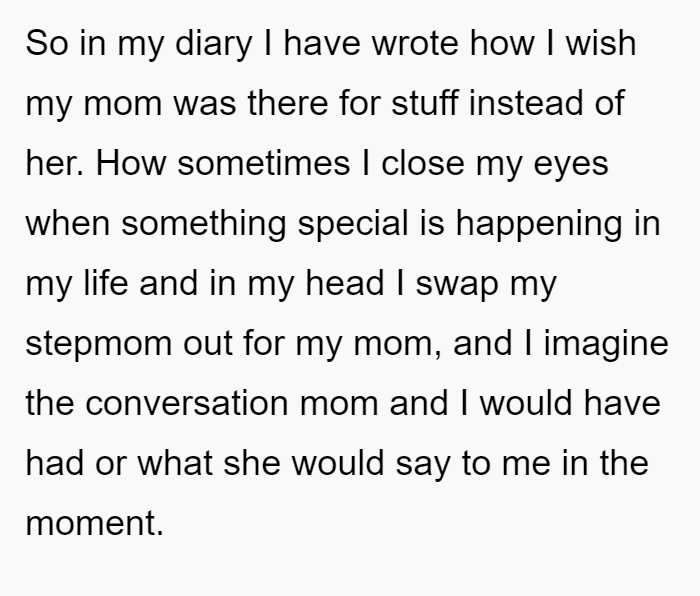Click the word "conversation" in the text
Image resolution: width=700 pixels, height=596 pixels.
pos(187,403)
